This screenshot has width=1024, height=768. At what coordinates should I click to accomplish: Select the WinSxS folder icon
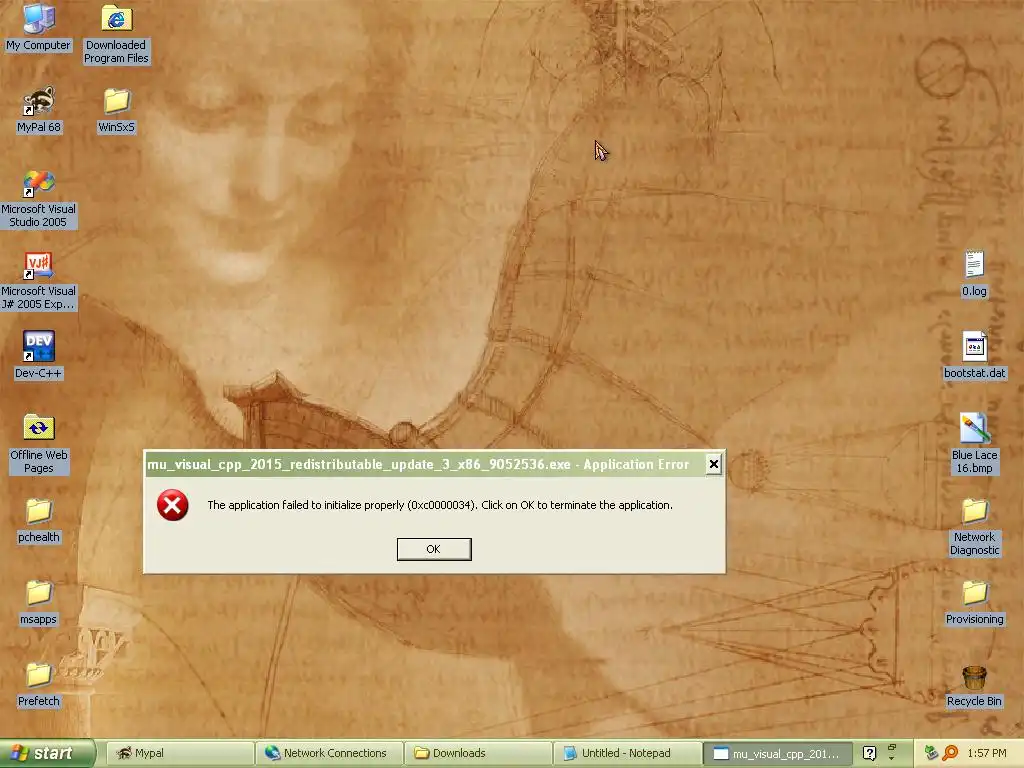116,110
